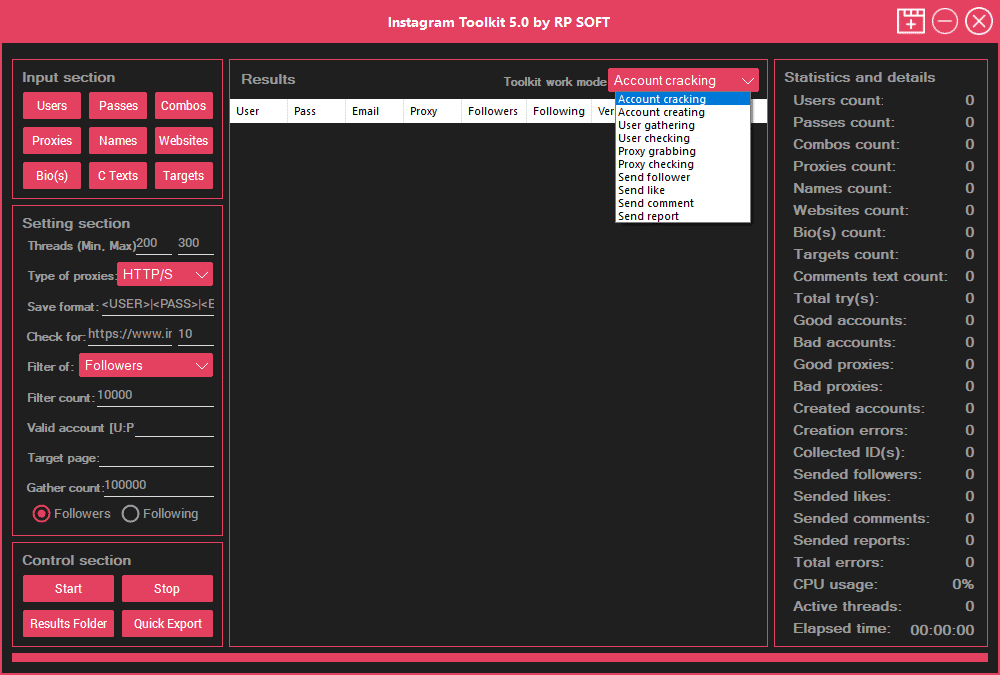Expand the Filter of dropdown

tap(145, 364)
